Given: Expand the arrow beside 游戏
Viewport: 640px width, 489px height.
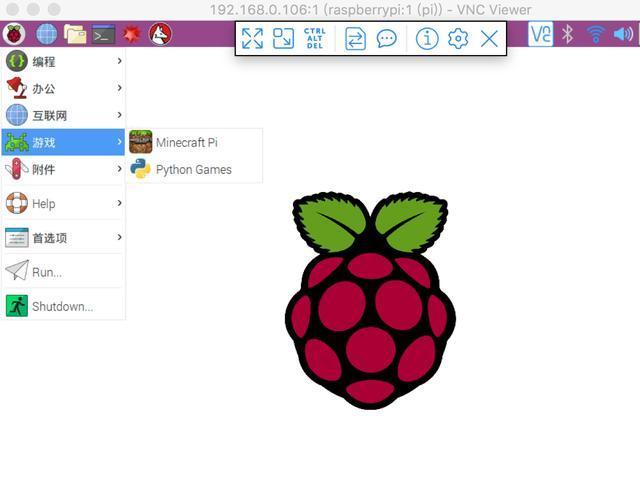Looking at the screenshot, I should (x=119, y=142).
